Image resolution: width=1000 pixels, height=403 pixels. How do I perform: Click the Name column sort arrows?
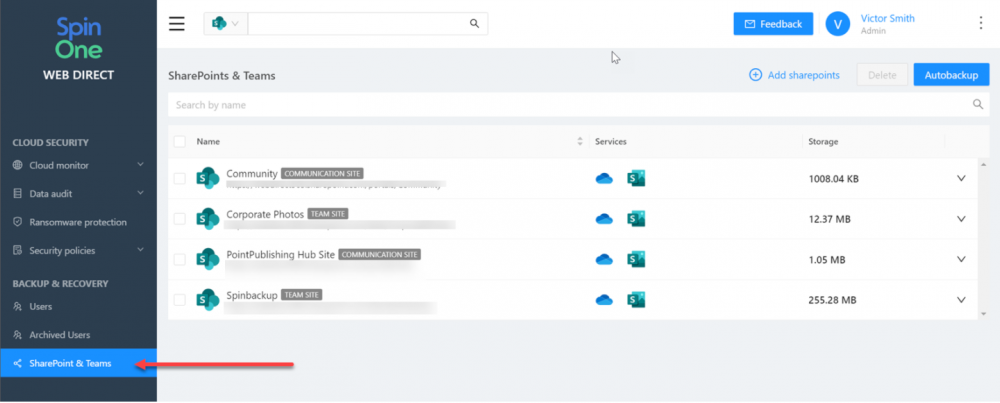580,142
